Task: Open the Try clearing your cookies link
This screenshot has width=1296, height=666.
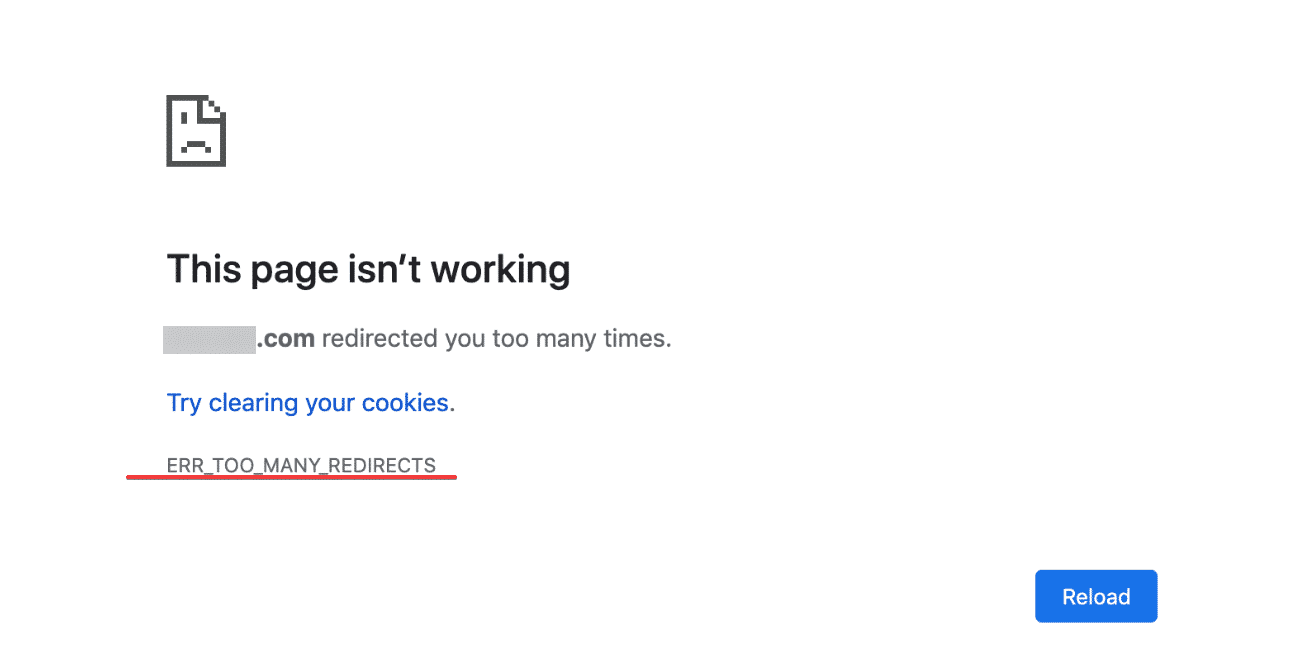Action: coord(307,402)
